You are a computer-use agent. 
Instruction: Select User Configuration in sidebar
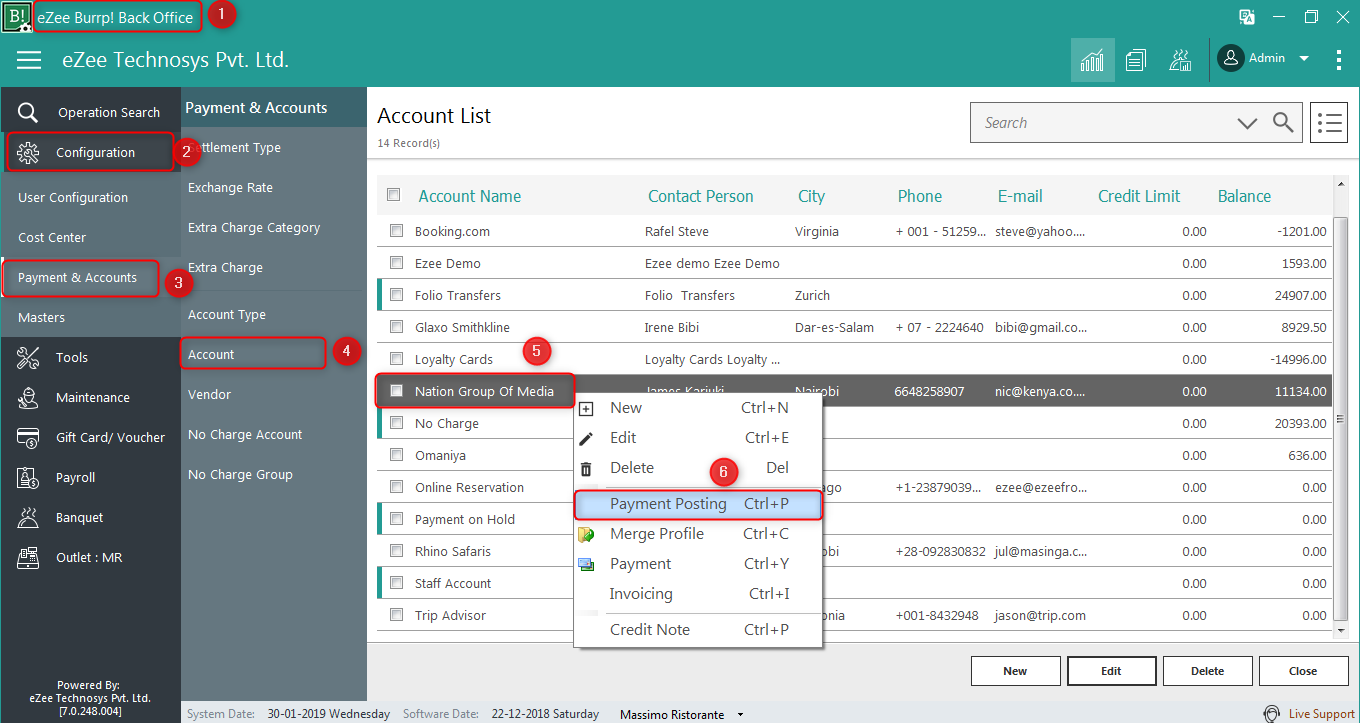[73, 197]
